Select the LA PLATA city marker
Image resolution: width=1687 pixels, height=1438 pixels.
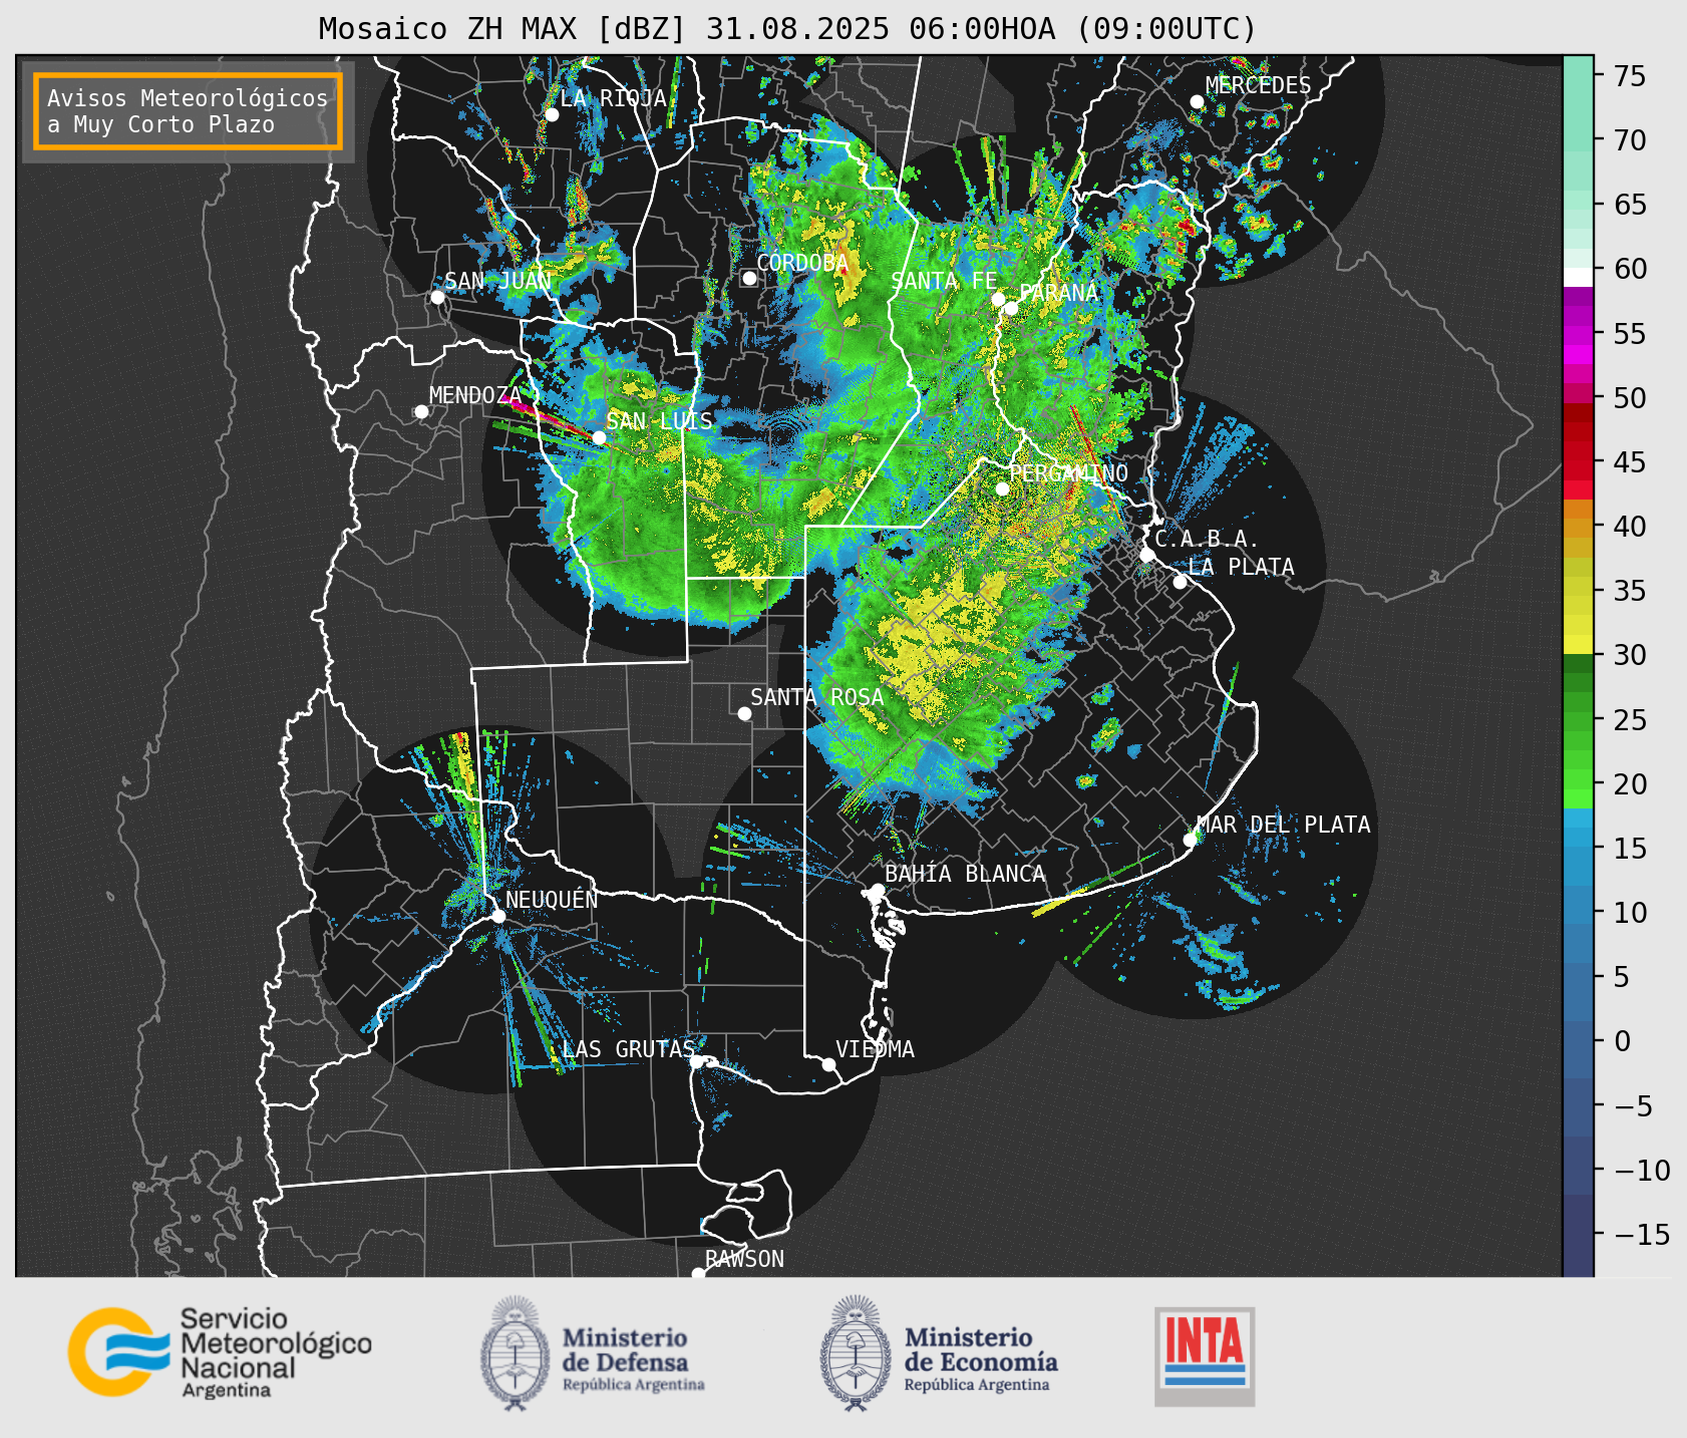[x=1180, y=582]
